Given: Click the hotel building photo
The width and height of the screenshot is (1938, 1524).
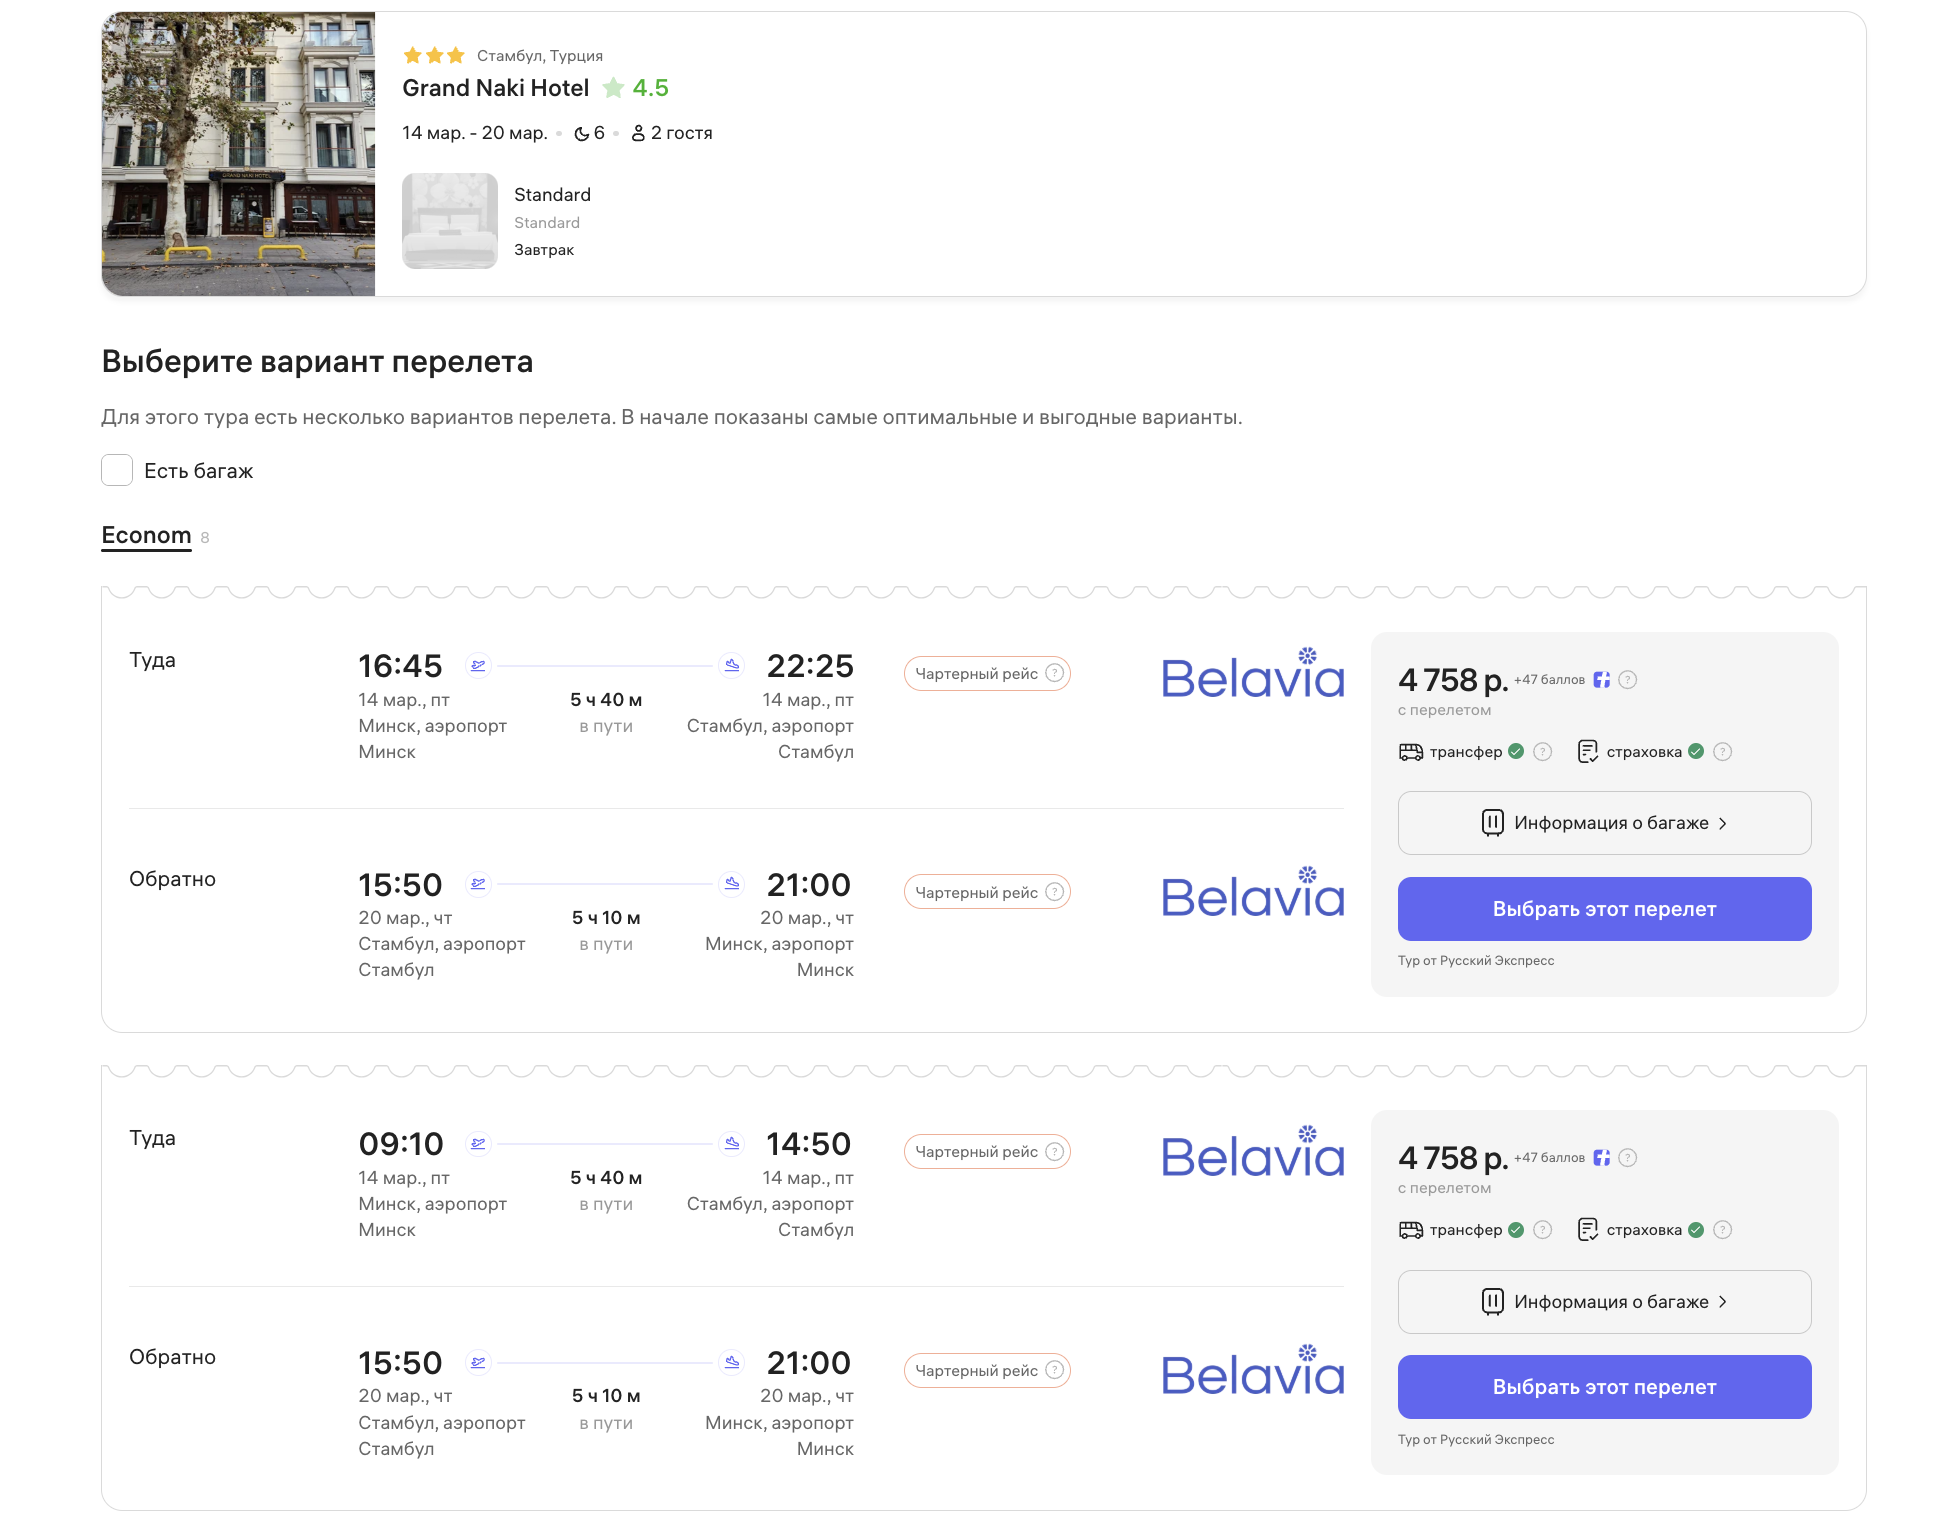Looking at the screenshot, I should point(238,154).
